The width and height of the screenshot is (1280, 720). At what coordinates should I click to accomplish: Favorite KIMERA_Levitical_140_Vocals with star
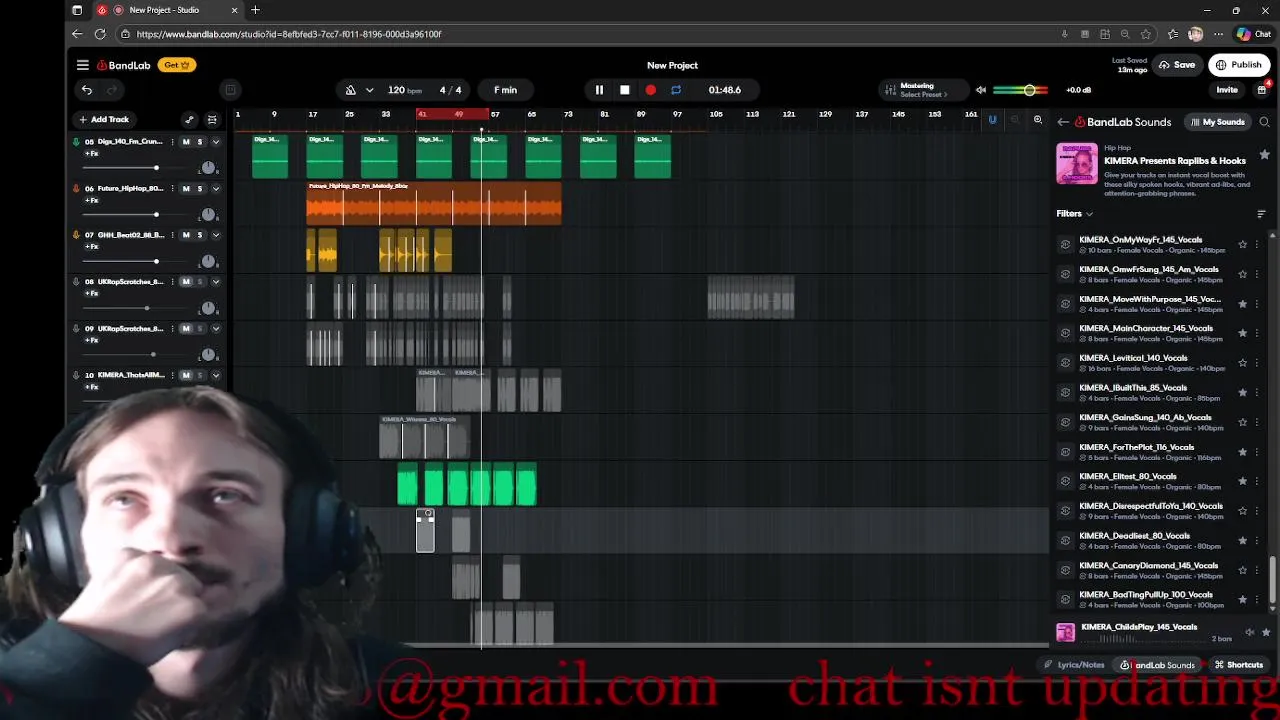coord(1243,362)
